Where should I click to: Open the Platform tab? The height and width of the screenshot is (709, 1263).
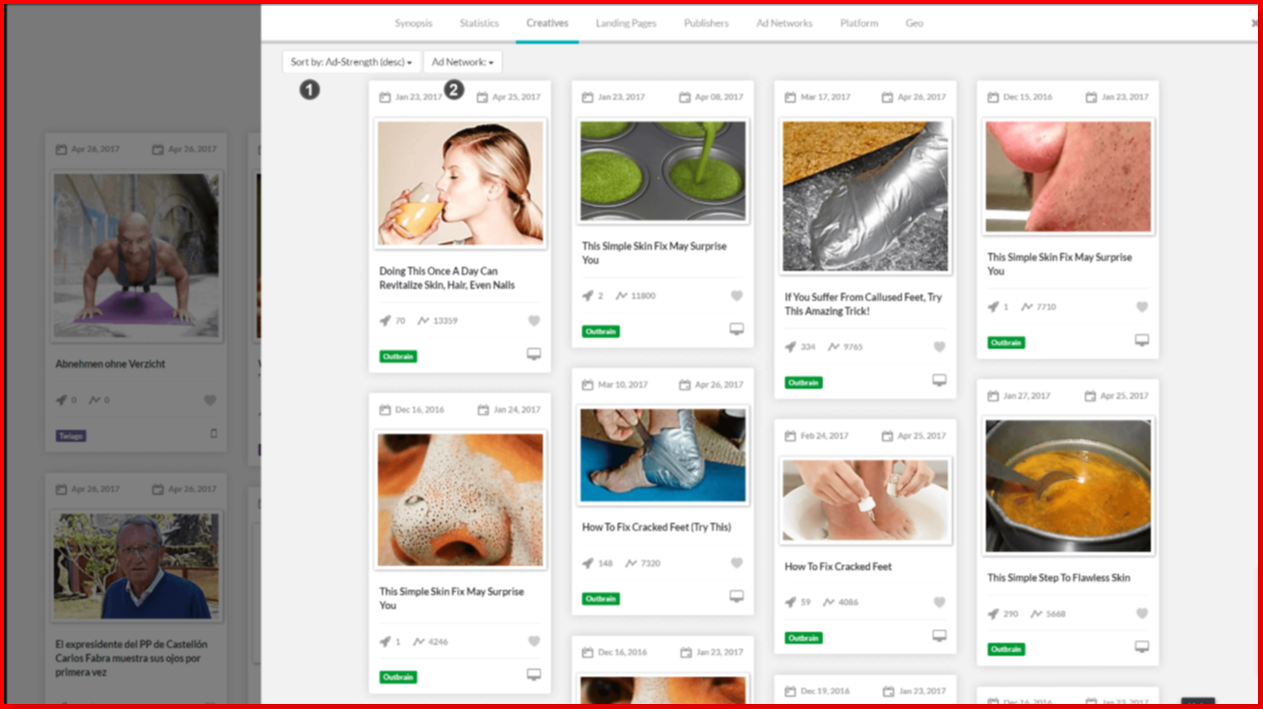(859, 23)
